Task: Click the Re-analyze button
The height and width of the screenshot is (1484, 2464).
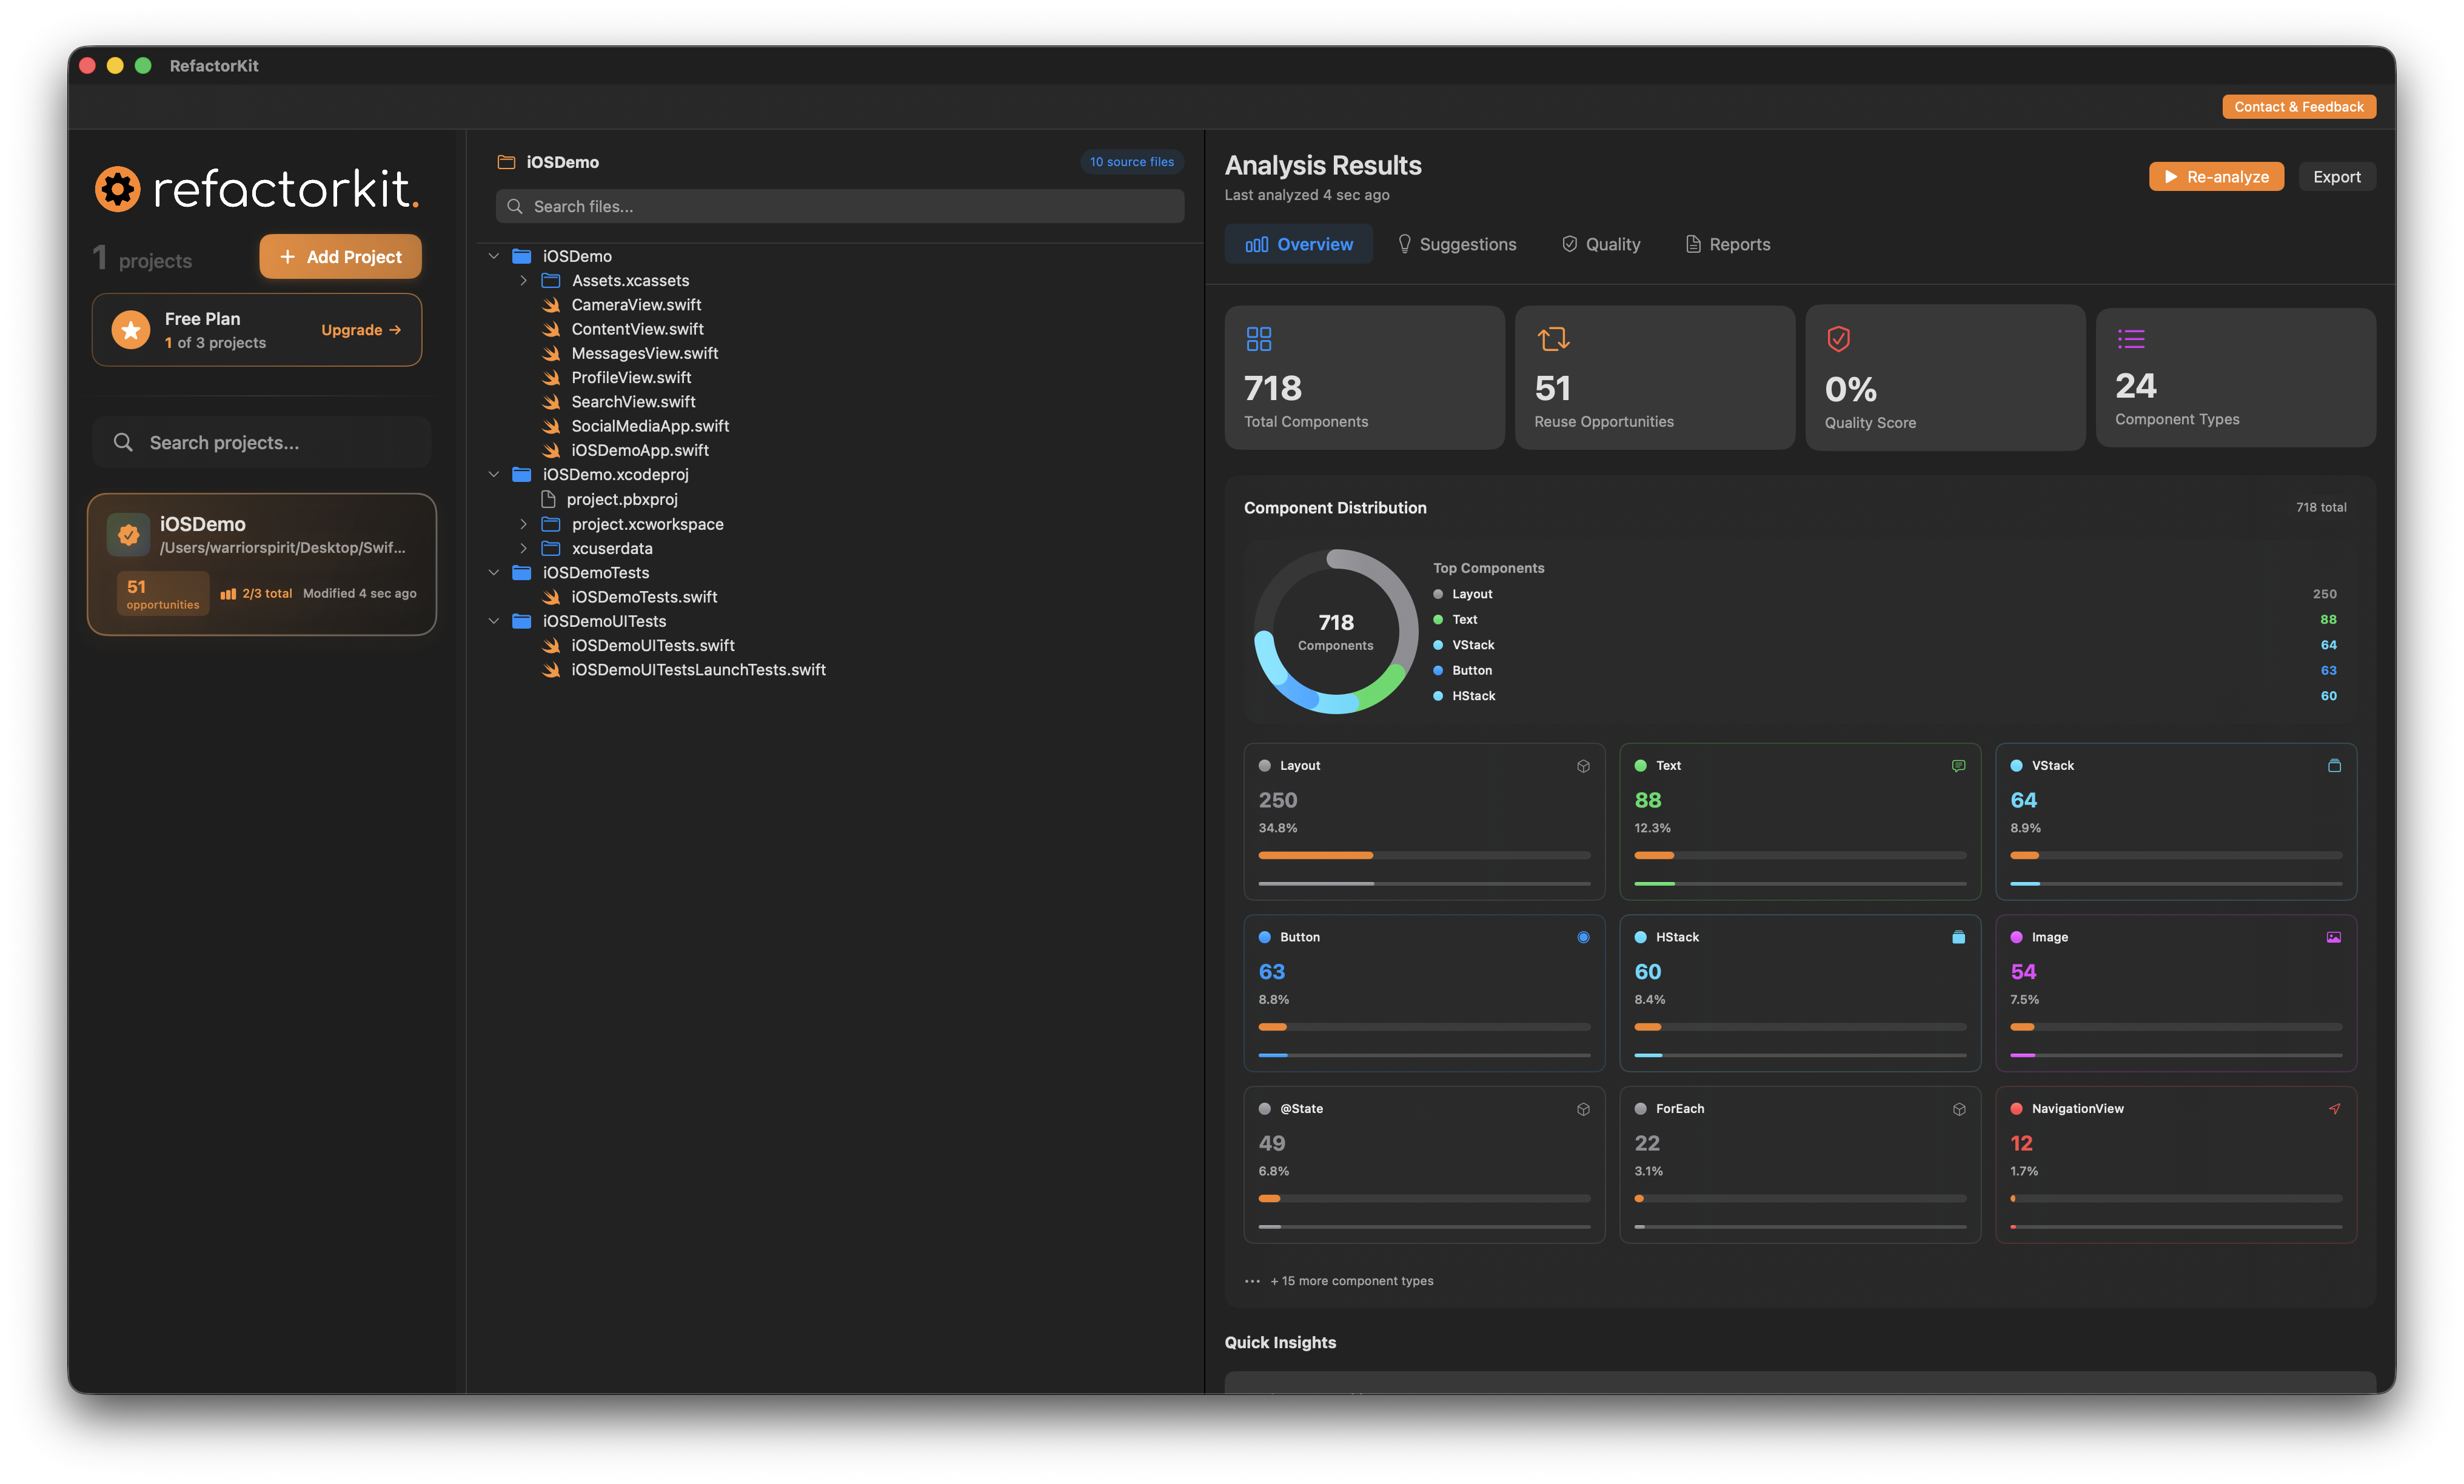Action: tap(2216, 177)
